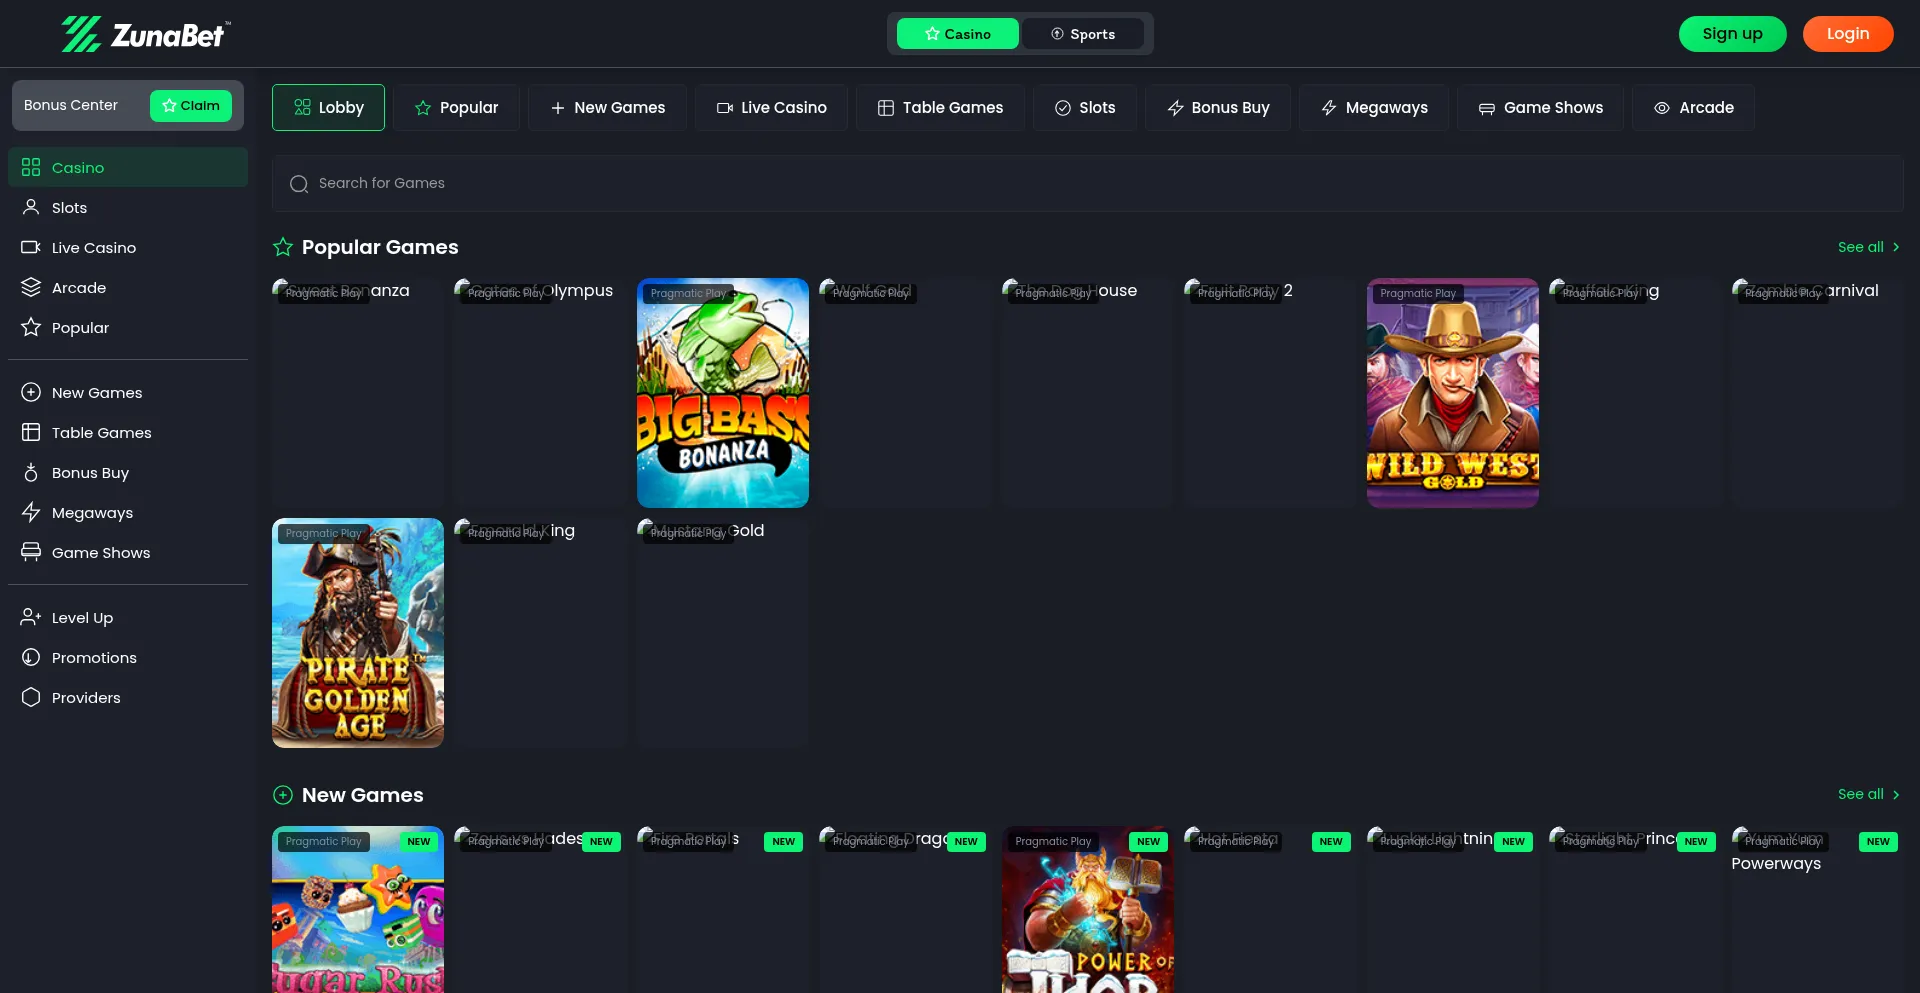The image size is (1920, 993).
Task: Click Bonus Buy text in sidebar
Action: 90,473
